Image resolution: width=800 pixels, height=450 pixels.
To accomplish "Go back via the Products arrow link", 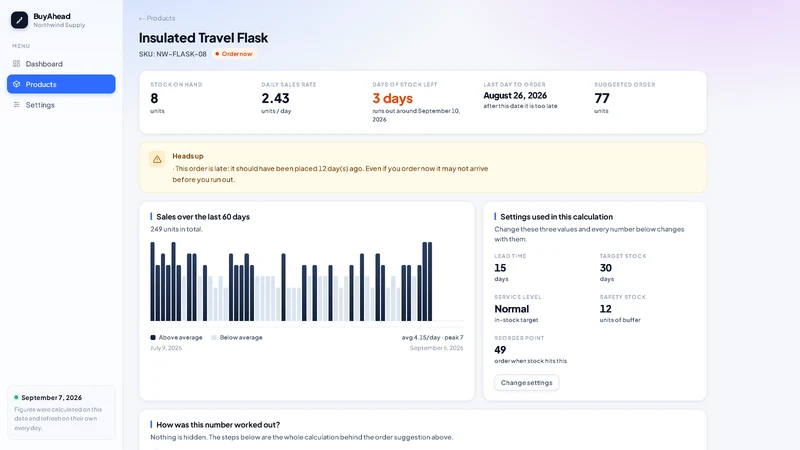I will pos(157,18).
